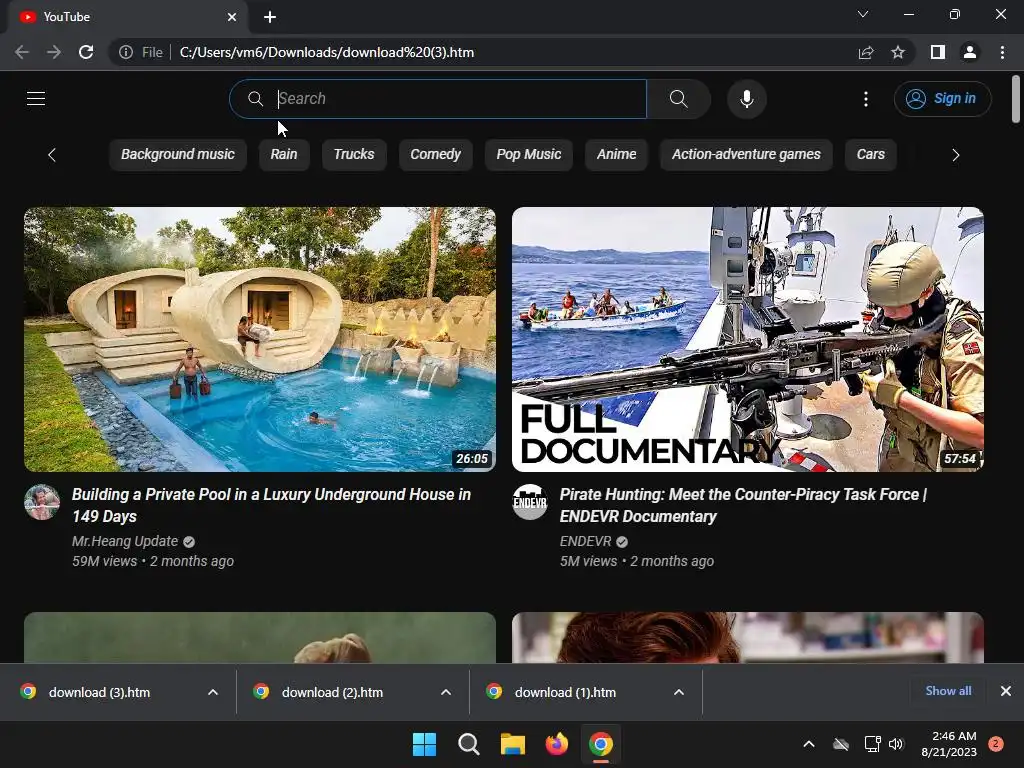Click Show all downloads
Viewport: 1024px width, 768px height.
coord(948,691)
